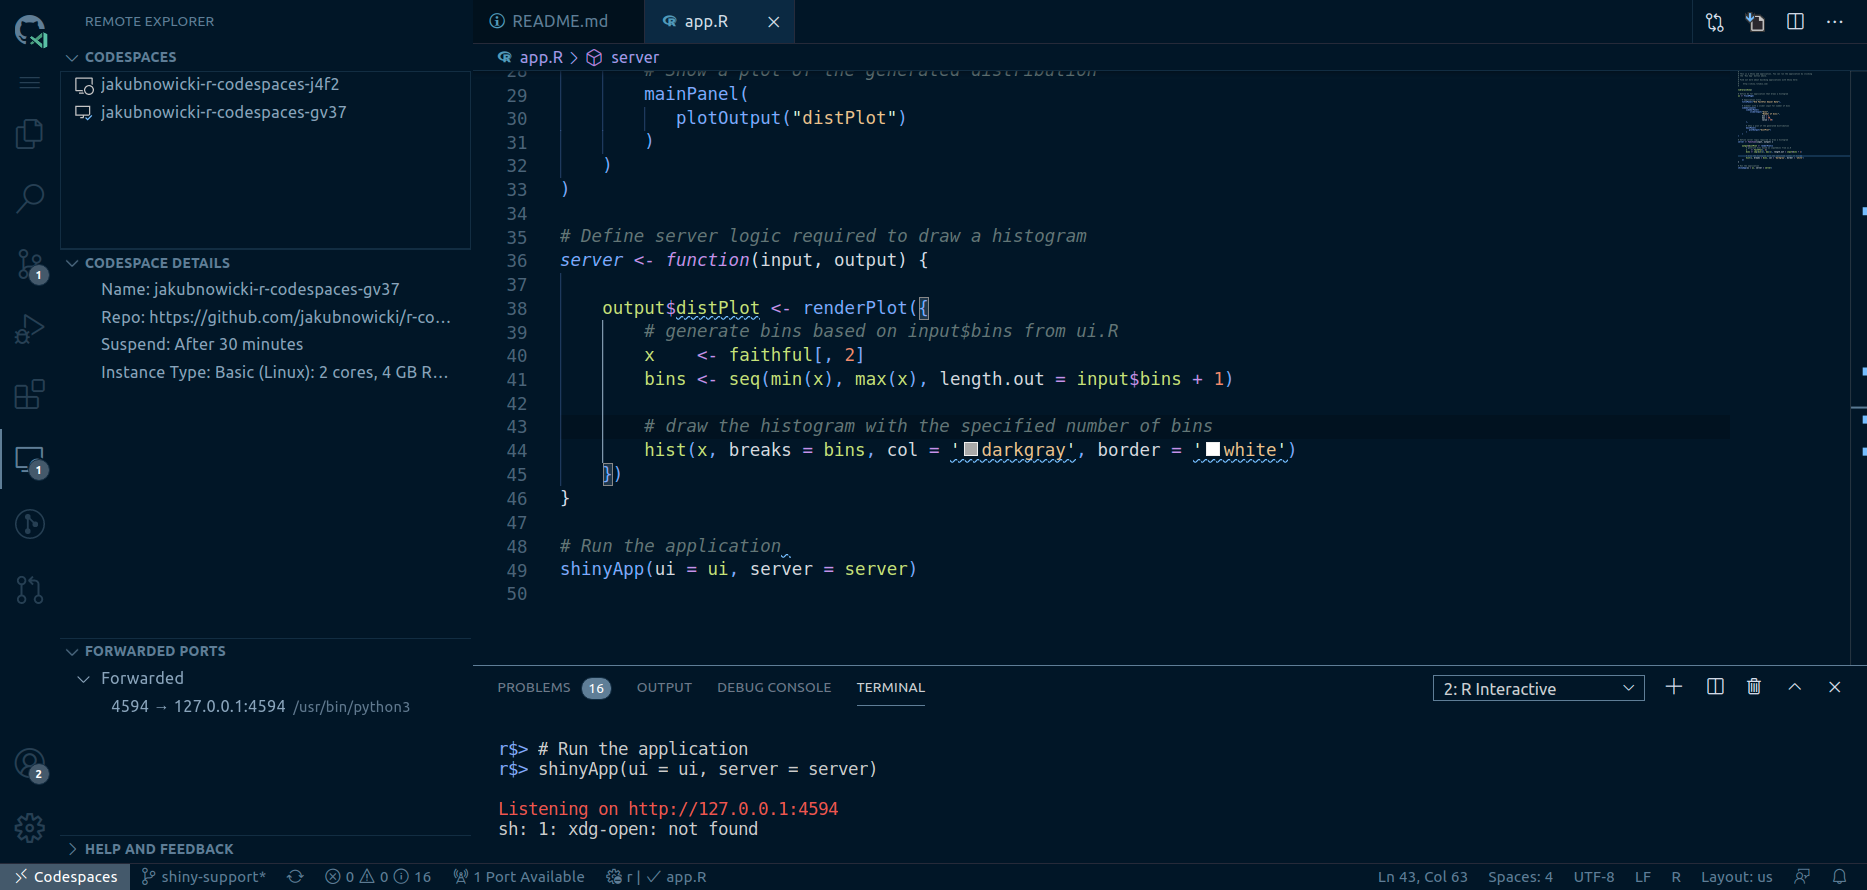Open the Accounts menu icon
This screenshot has height=890, width=1867.
click(x=30, y=765)
